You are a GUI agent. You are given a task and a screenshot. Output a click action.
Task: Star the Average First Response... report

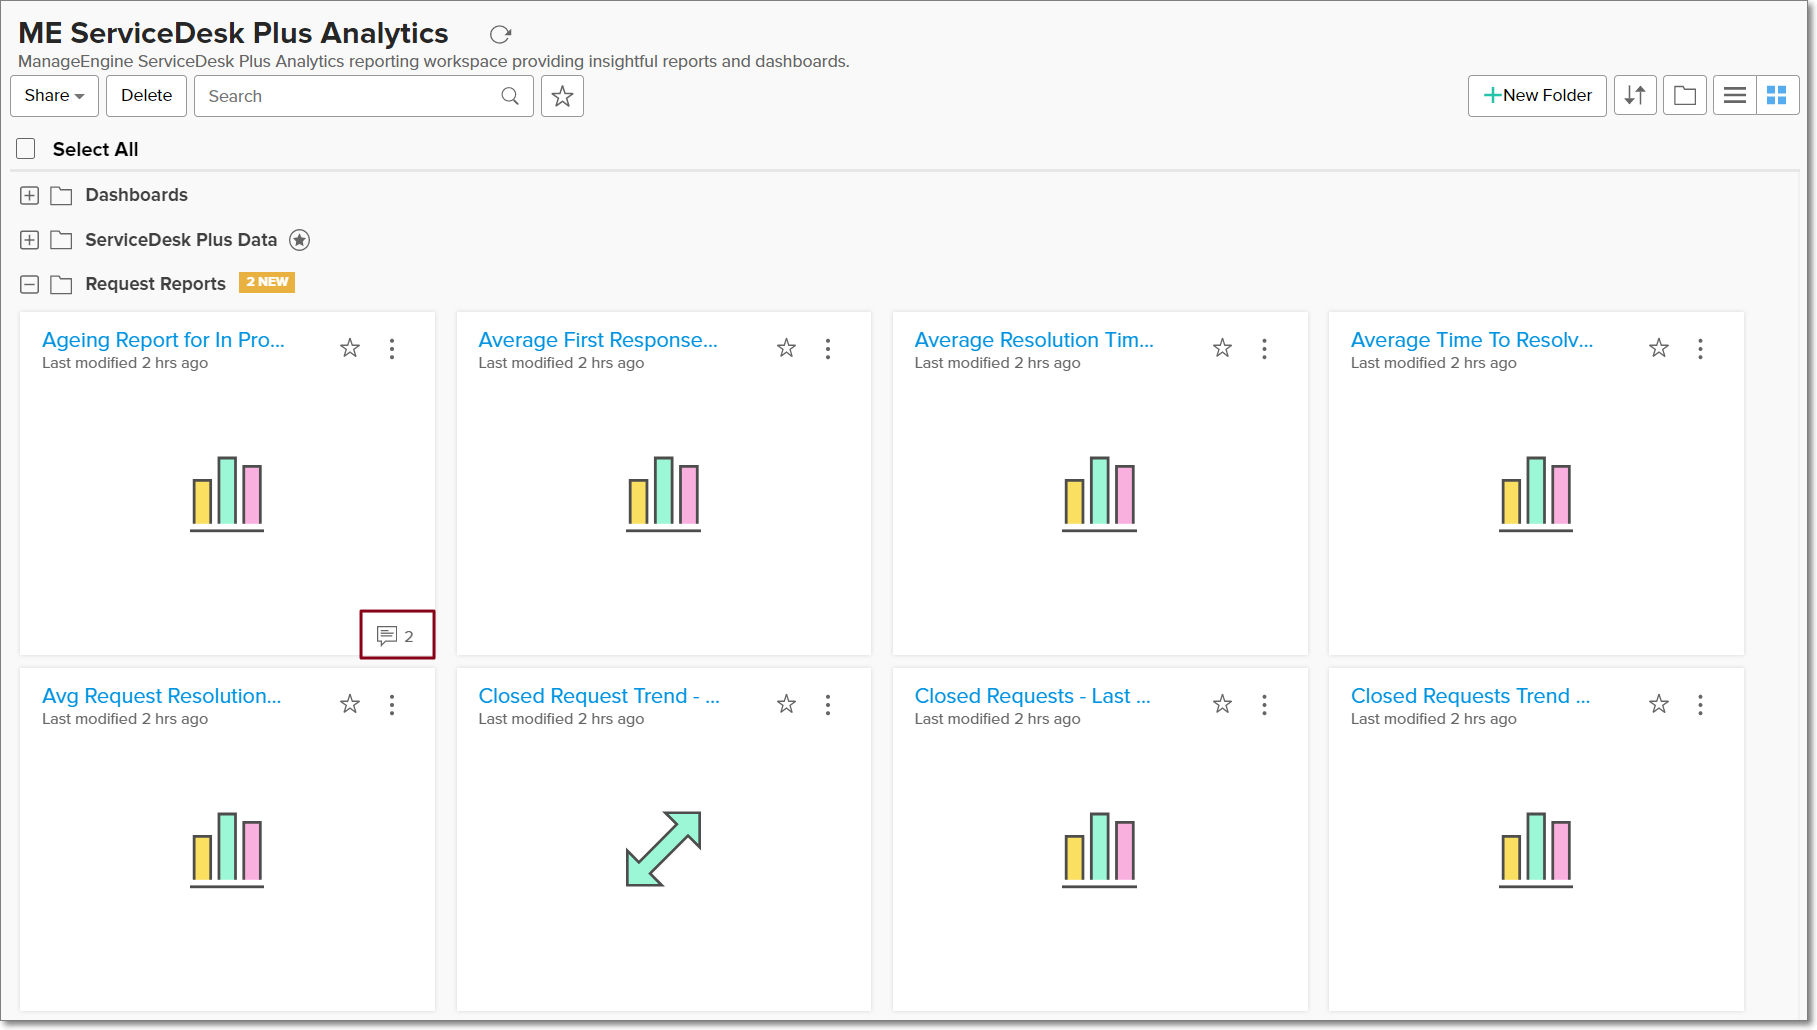coord(786,348)
